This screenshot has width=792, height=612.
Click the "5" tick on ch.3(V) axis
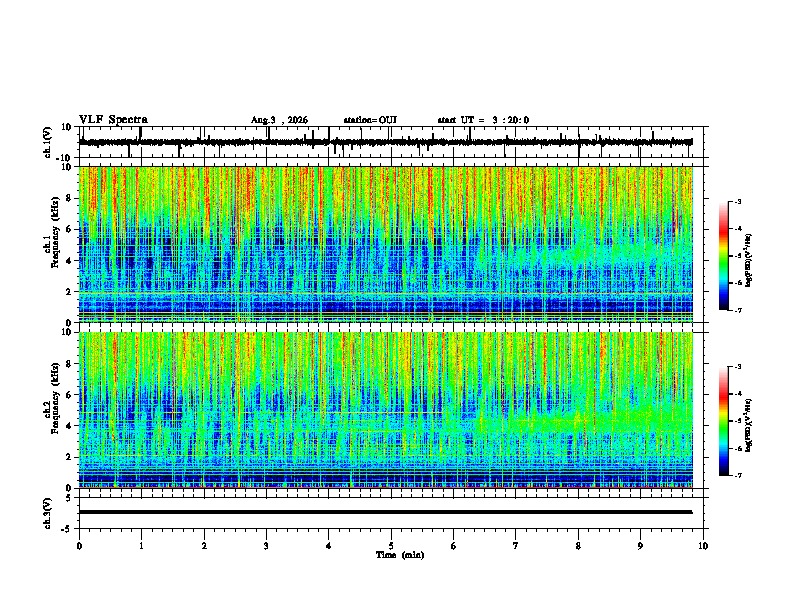69,497
